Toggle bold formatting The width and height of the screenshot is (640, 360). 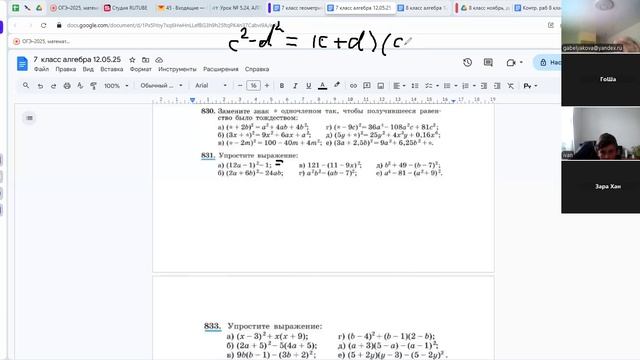click(x=281, y=86)
